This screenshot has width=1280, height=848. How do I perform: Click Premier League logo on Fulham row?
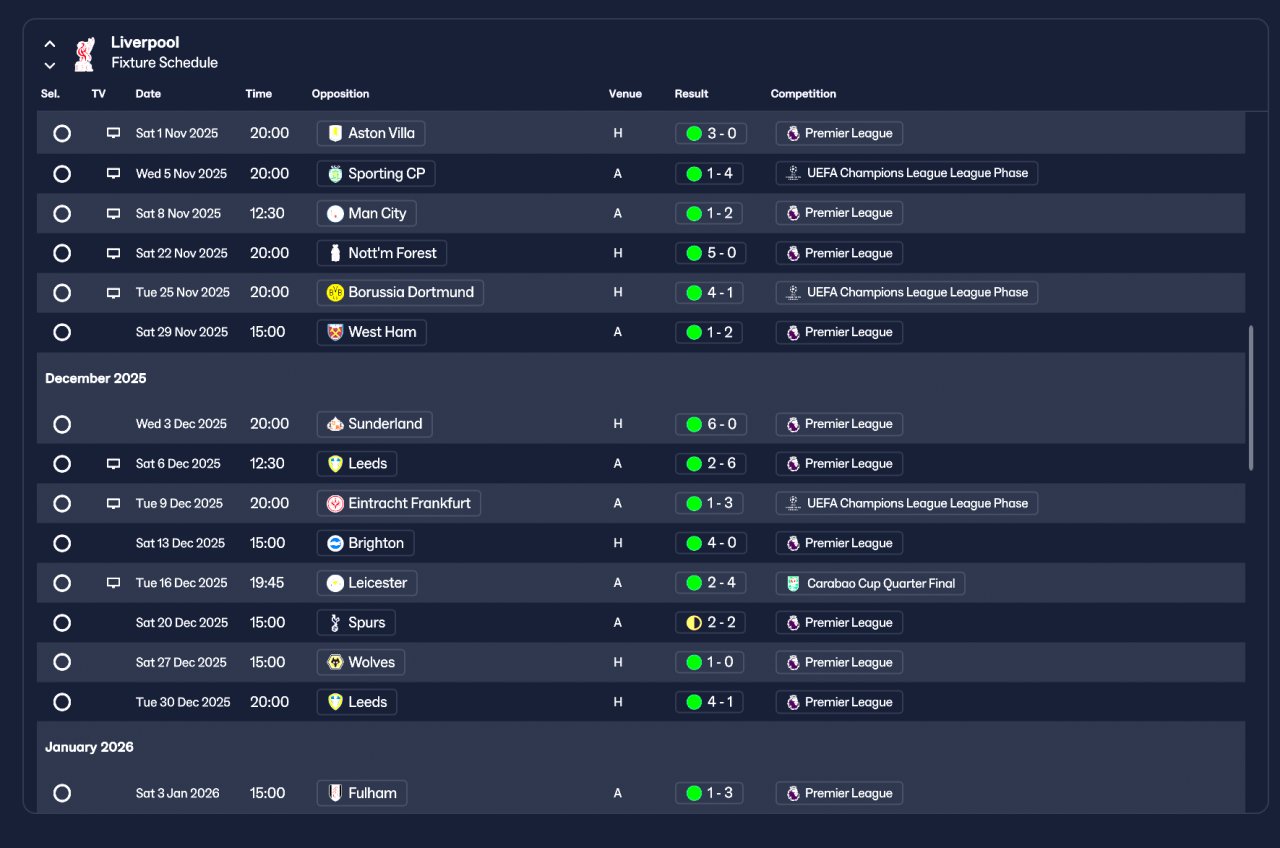[793, 793]
